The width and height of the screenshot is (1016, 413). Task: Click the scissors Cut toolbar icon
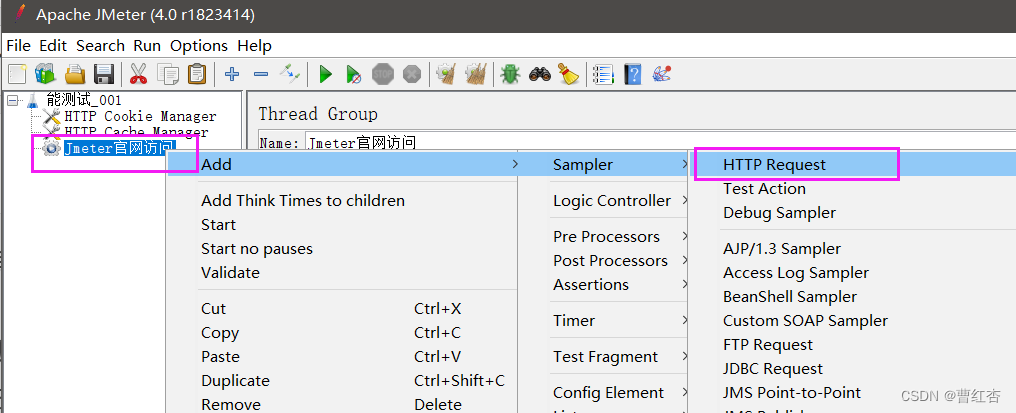tap(138, 74)
